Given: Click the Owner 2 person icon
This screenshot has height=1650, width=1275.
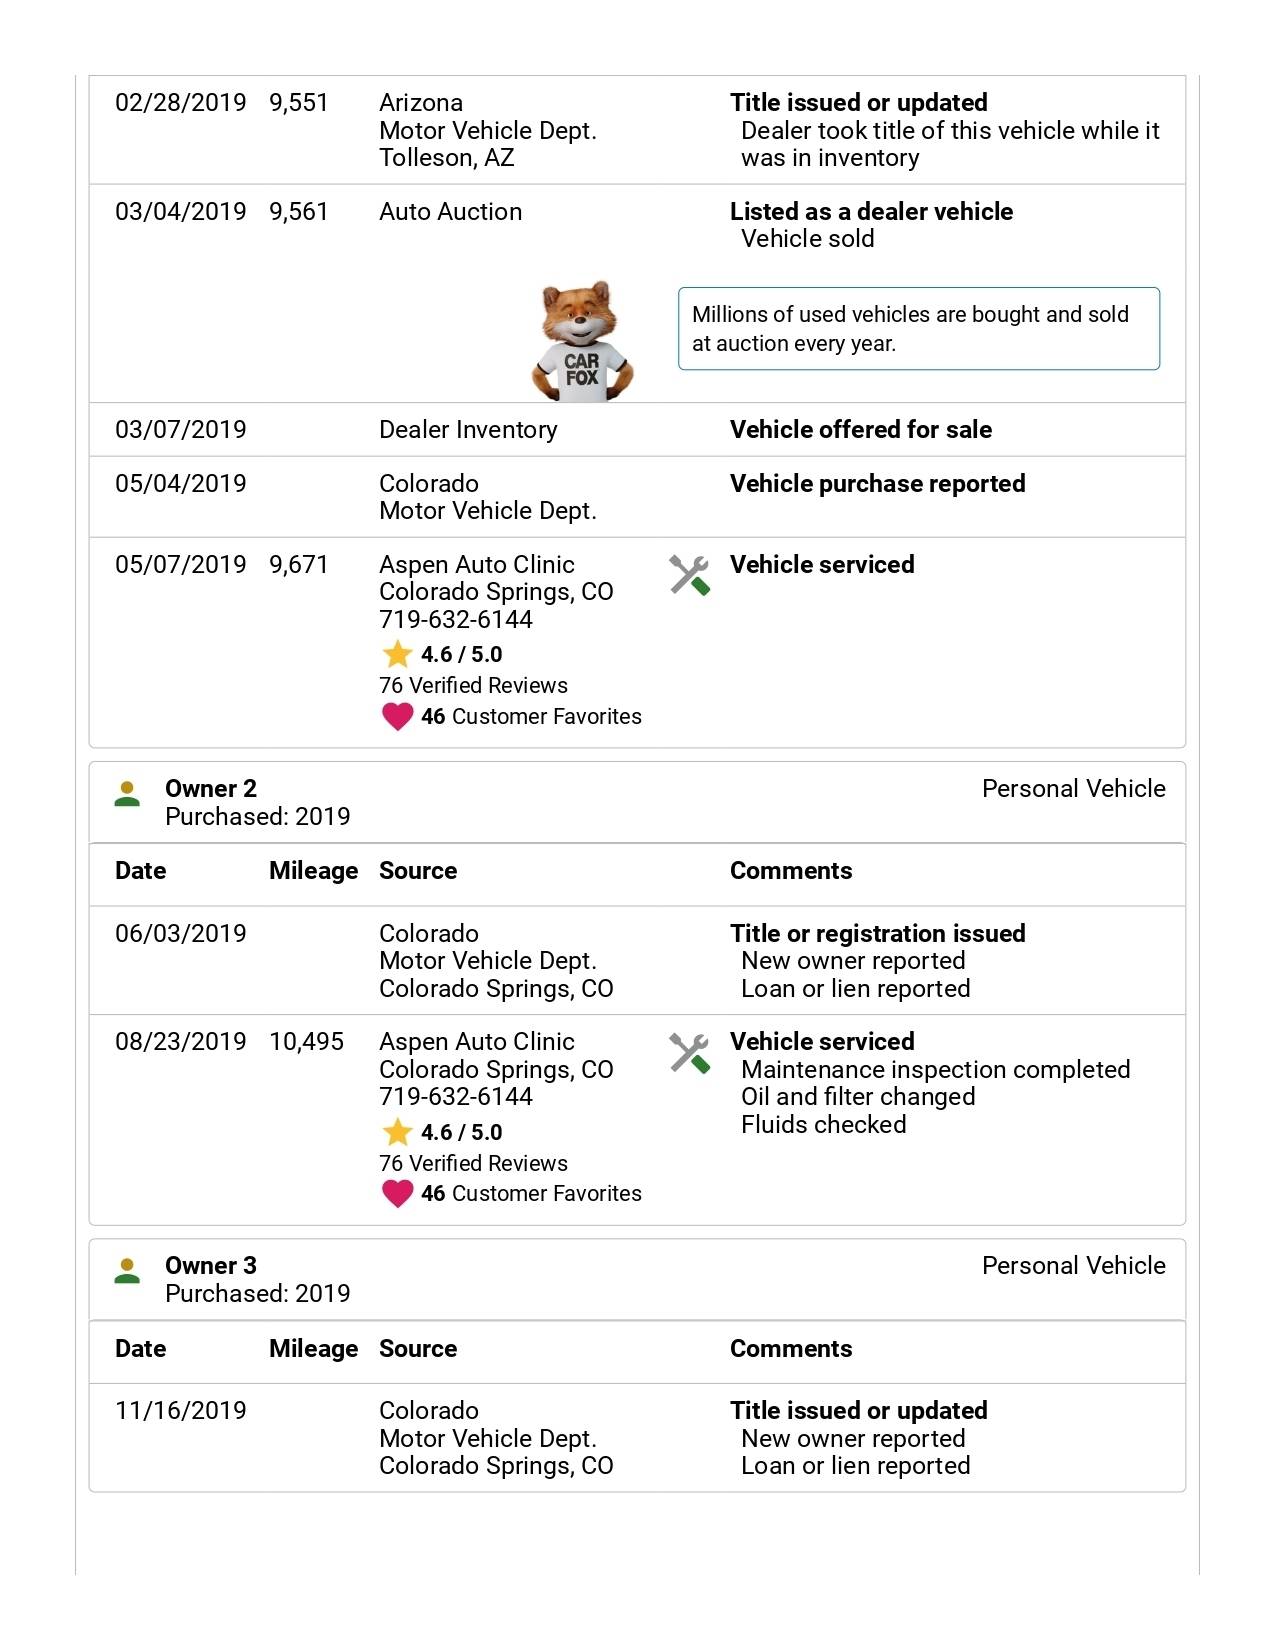Looking at the screenshot, I should pyautogui.click(x=127, y=794).
